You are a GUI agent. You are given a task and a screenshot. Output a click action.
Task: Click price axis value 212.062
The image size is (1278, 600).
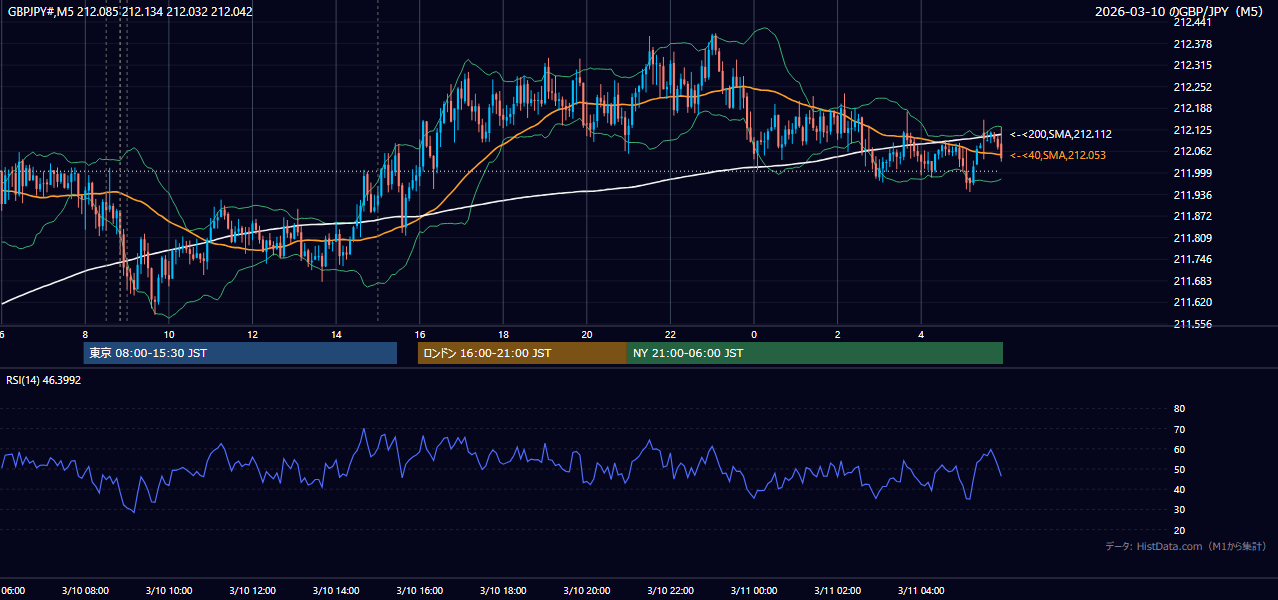pyautogui.click(x=1192, y=151)
